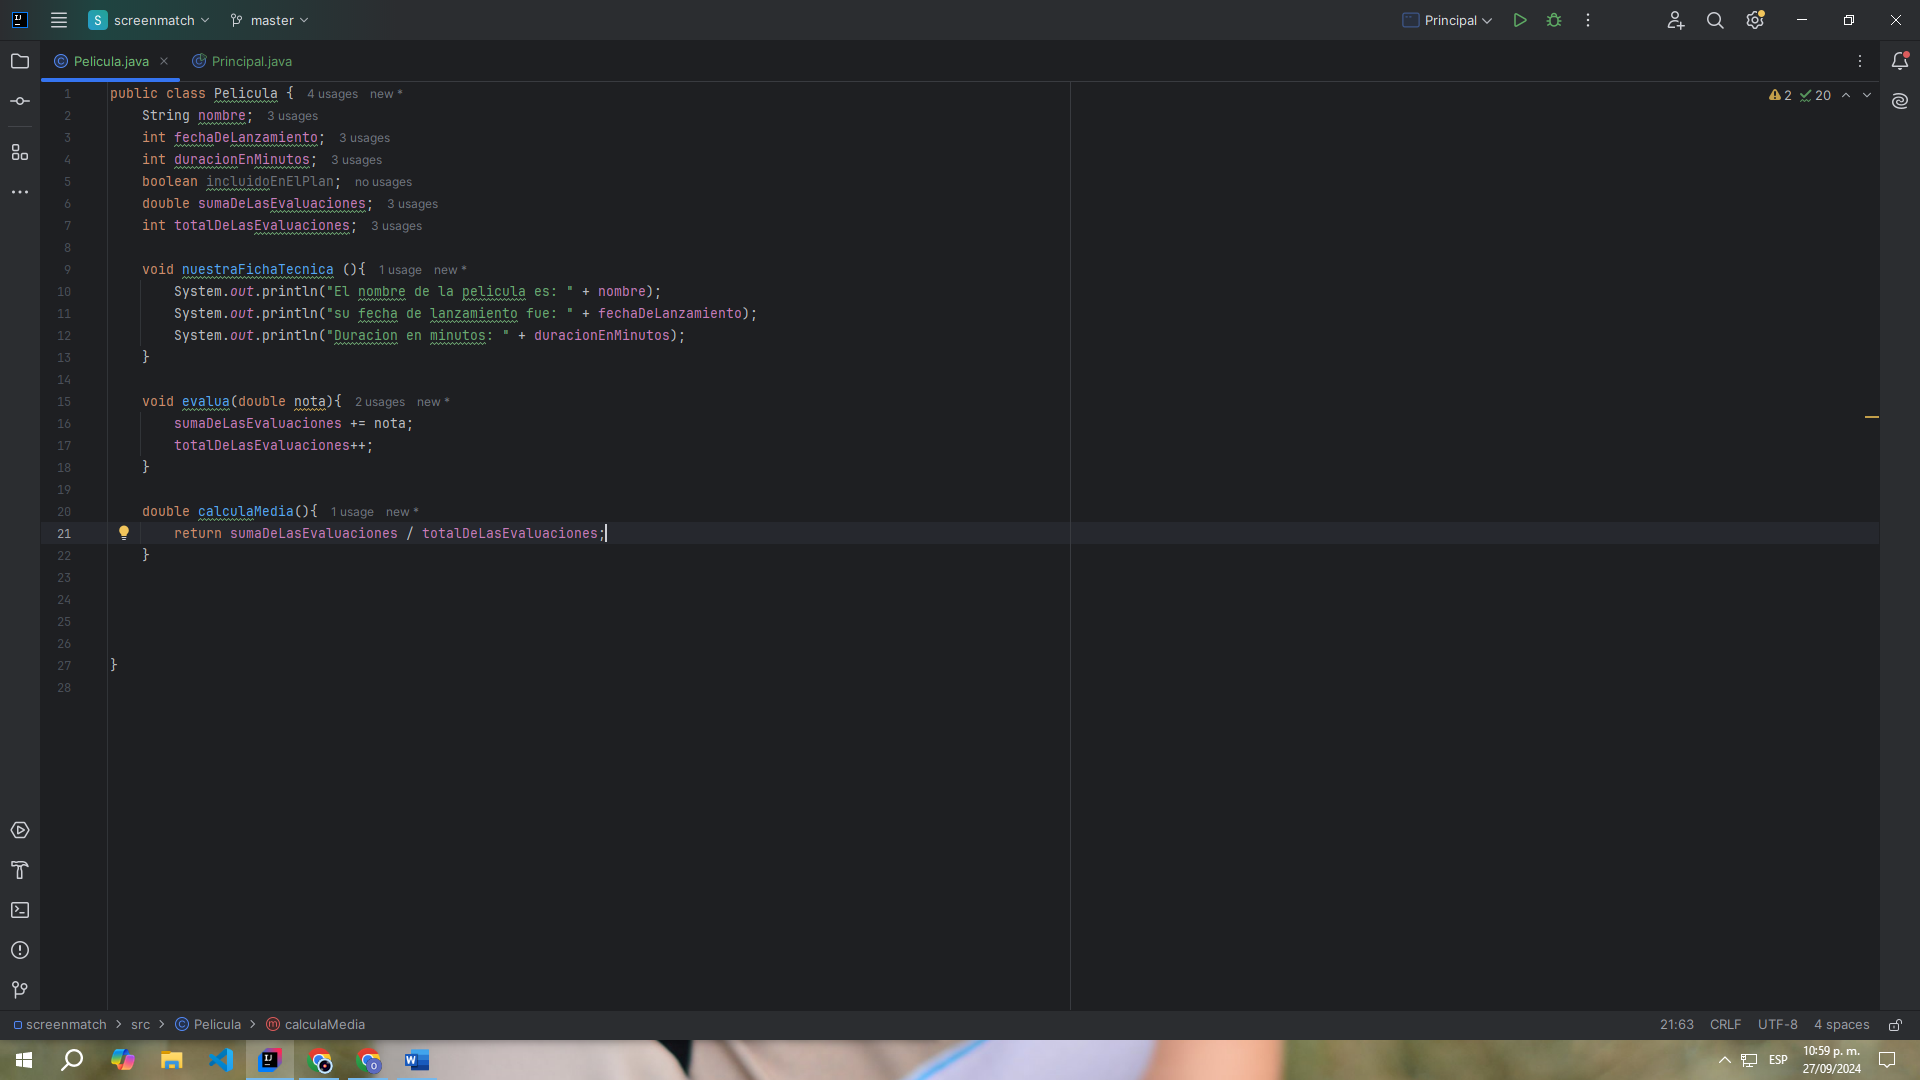Click the 21:63 line column indicator

point(1676,1025)
